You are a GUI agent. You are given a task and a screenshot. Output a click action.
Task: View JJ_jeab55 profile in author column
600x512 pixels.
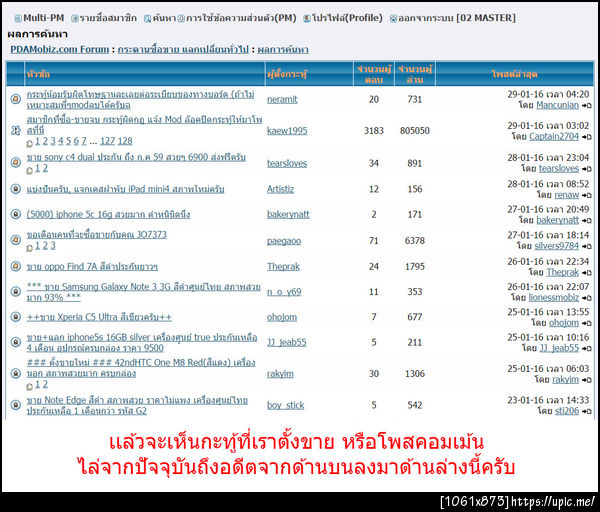pyautogui.click(x=287, y=342)
